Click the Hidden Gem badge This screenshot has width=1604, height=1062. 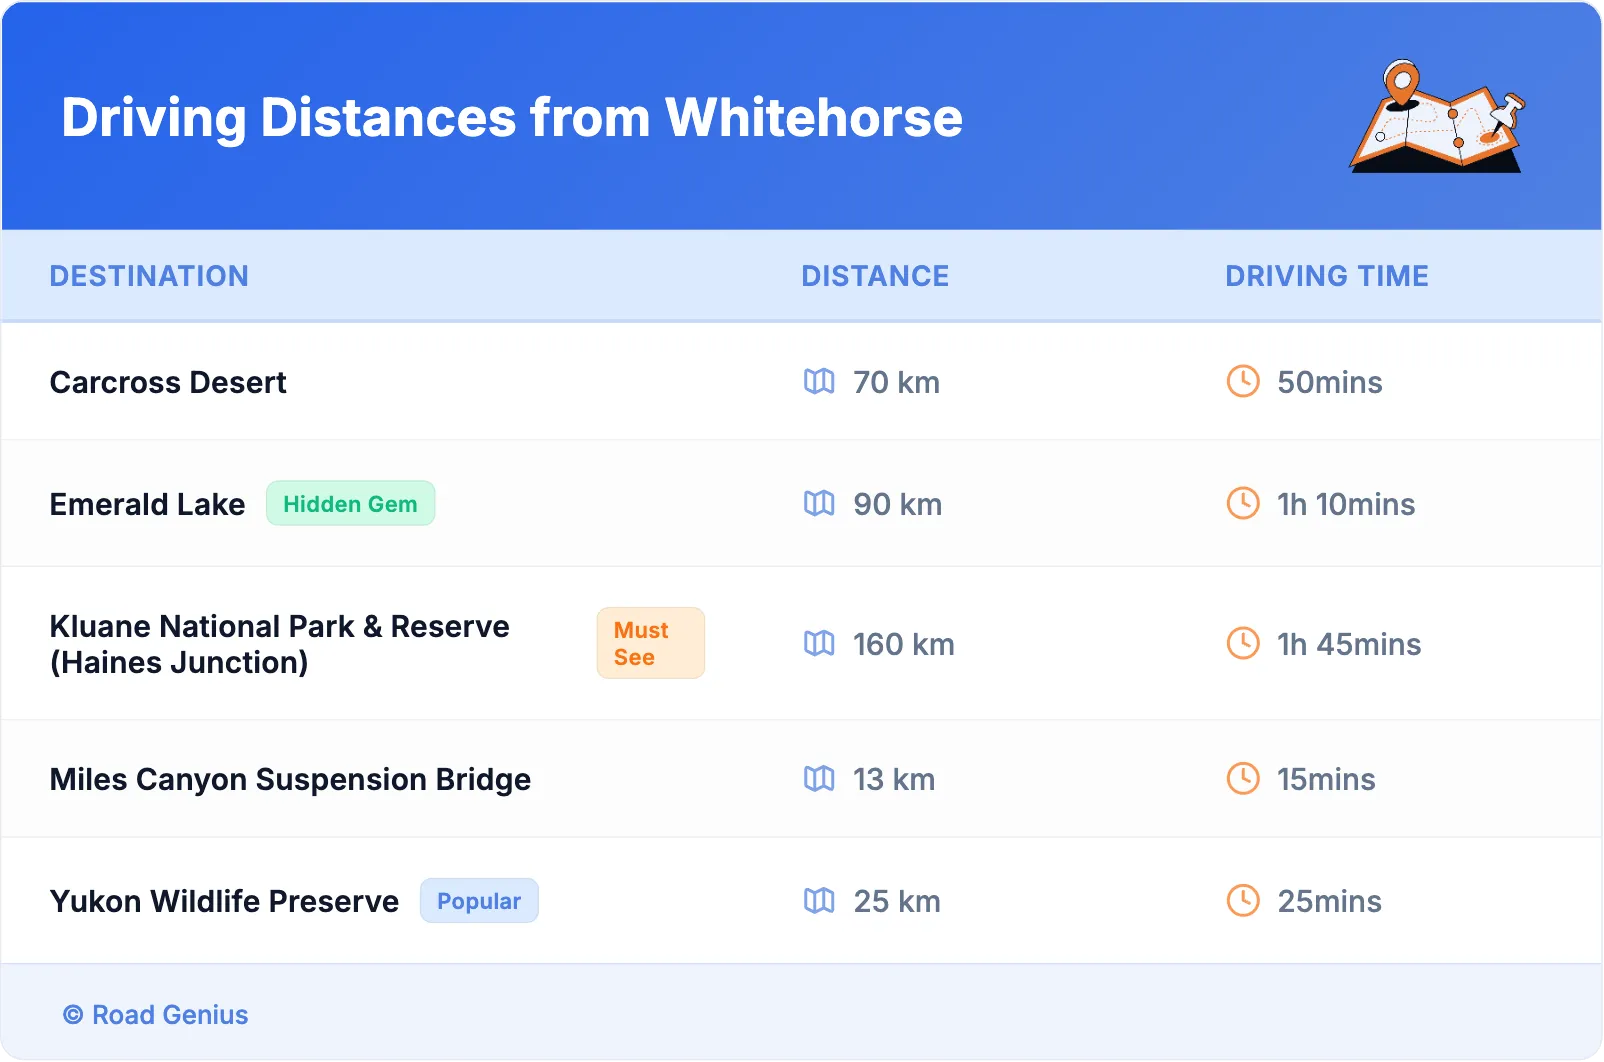pyautogui.click(x=350, y=503)
